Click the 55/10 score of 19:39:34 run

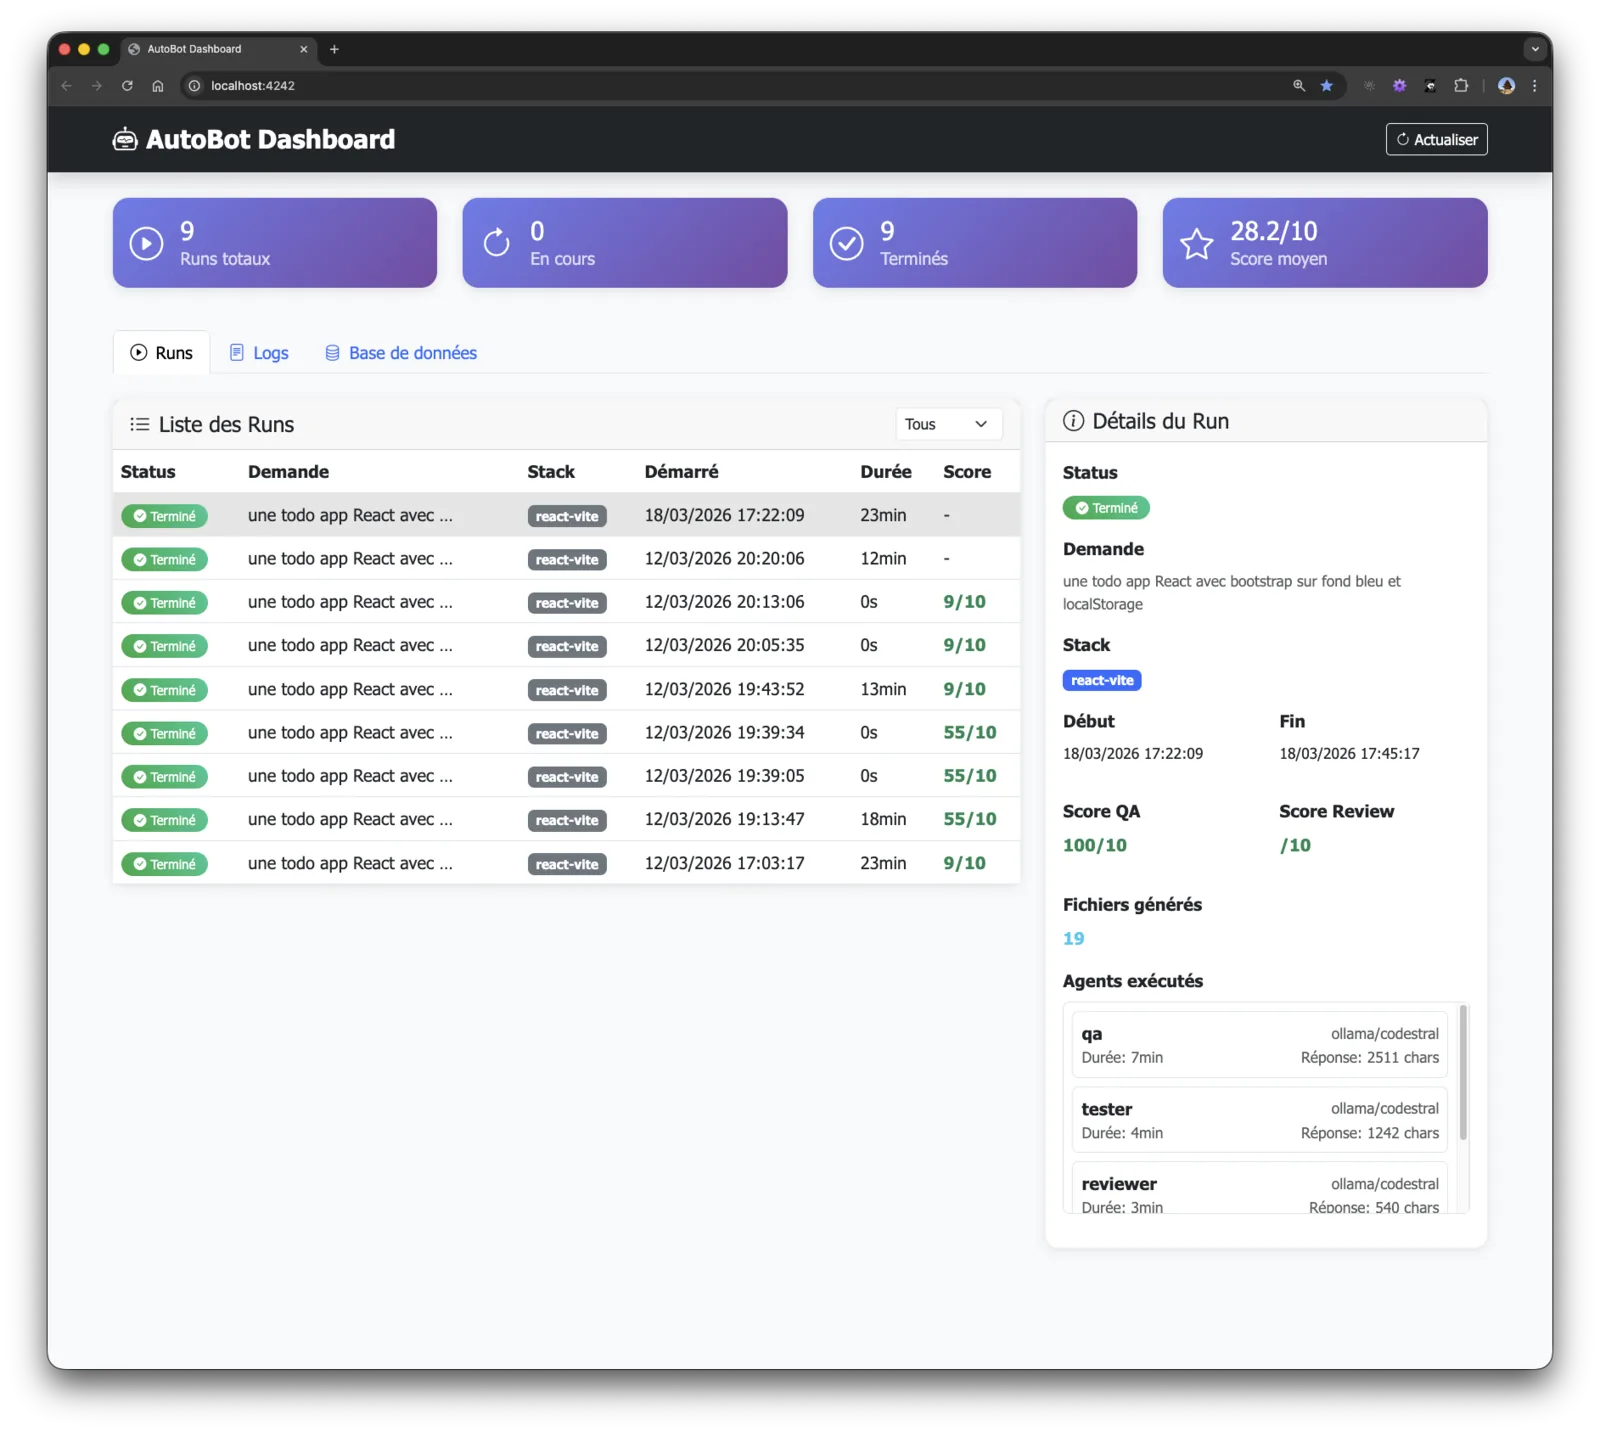[970, 732]
